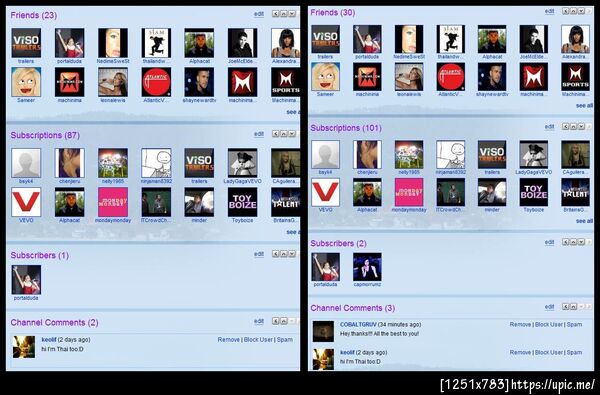Open the Sameer cartoon avatar in Friends (23)
The image size is (600, 395).
pos(26,82)
